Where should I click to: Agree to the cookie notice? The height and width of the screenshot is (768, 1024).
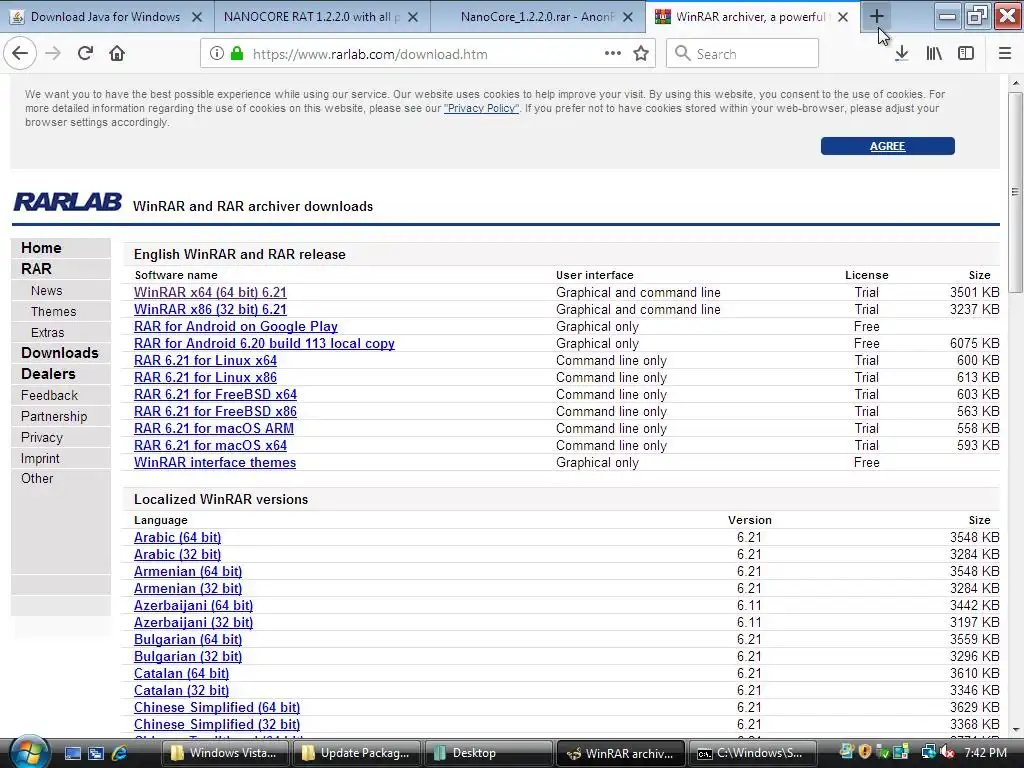point(888,146)
